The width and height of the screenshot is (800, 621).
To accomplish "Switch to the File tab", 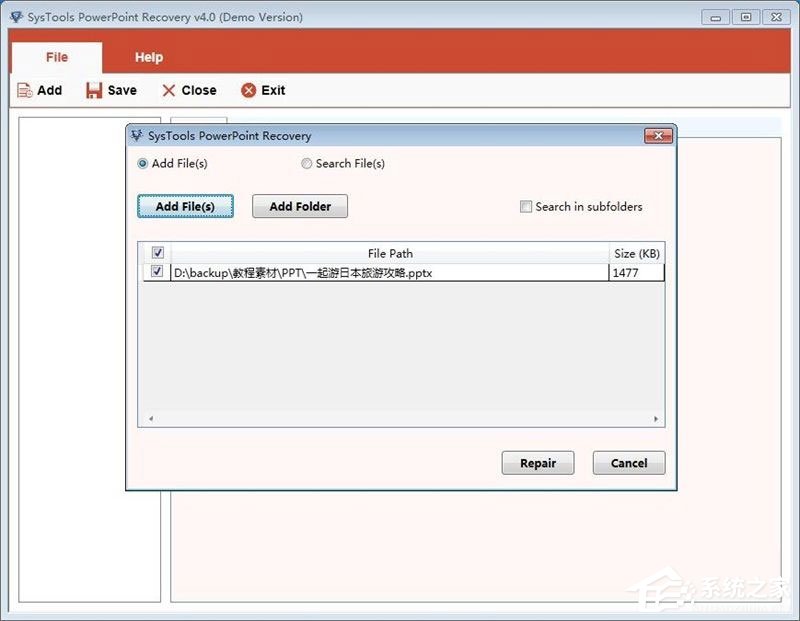I will pyautogui.click(x=57, y=57).
